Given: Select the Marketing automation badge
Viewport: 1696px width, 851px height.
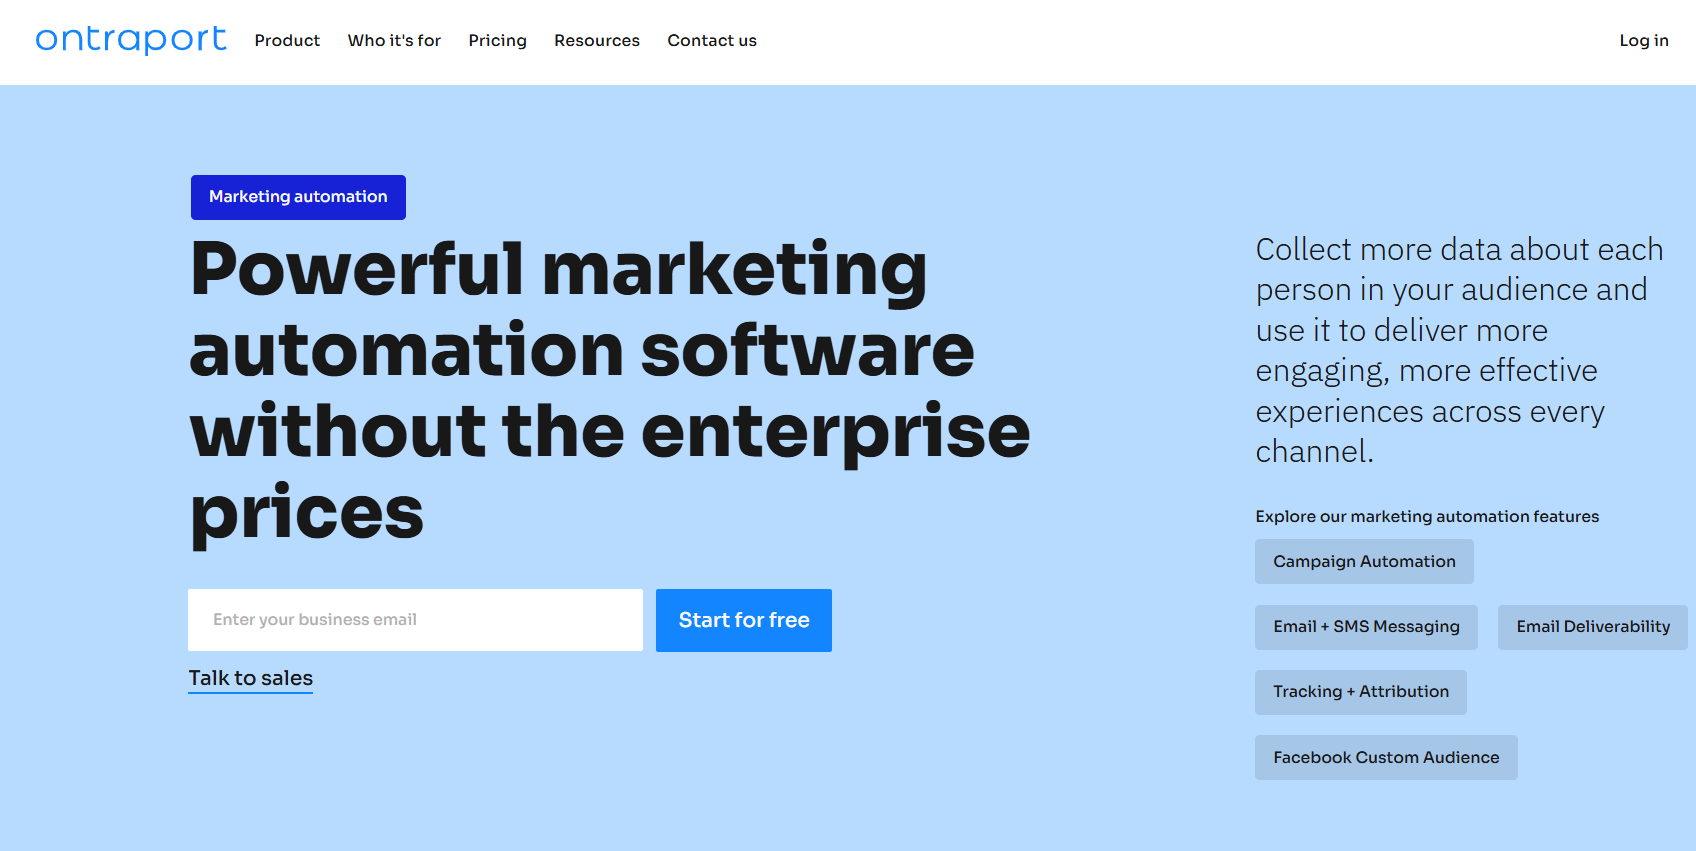Looking at the screenshot, I should click(x=298, y=197).
